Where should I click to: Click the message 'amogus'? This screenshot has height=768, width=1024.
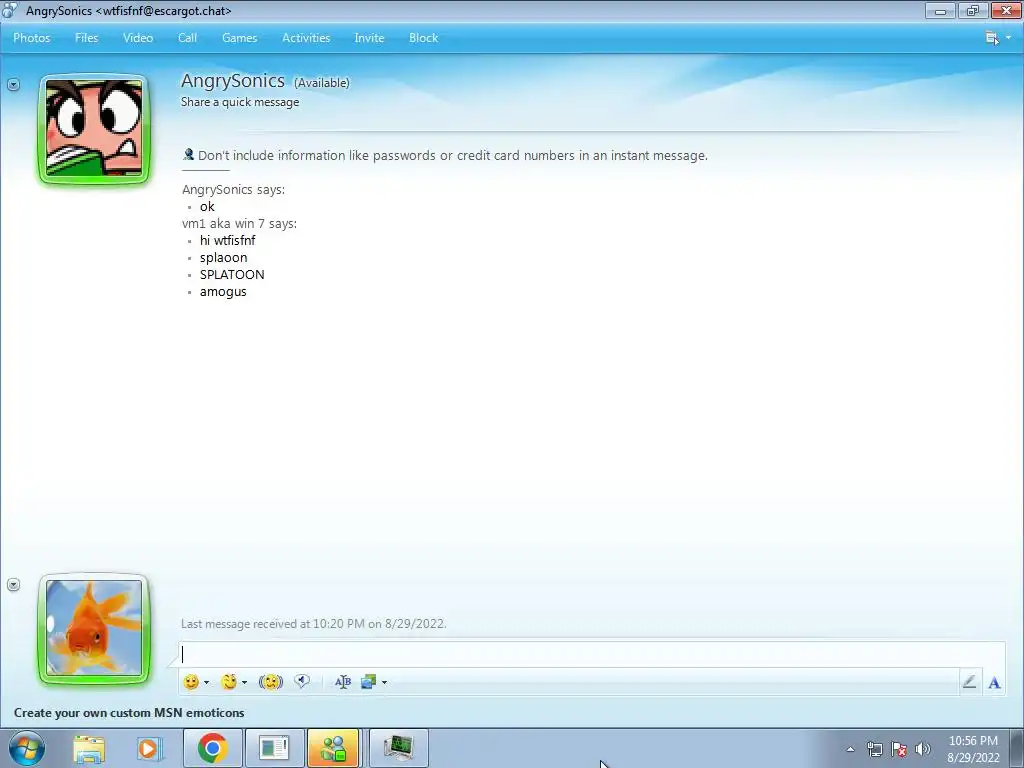click(223, 292)
